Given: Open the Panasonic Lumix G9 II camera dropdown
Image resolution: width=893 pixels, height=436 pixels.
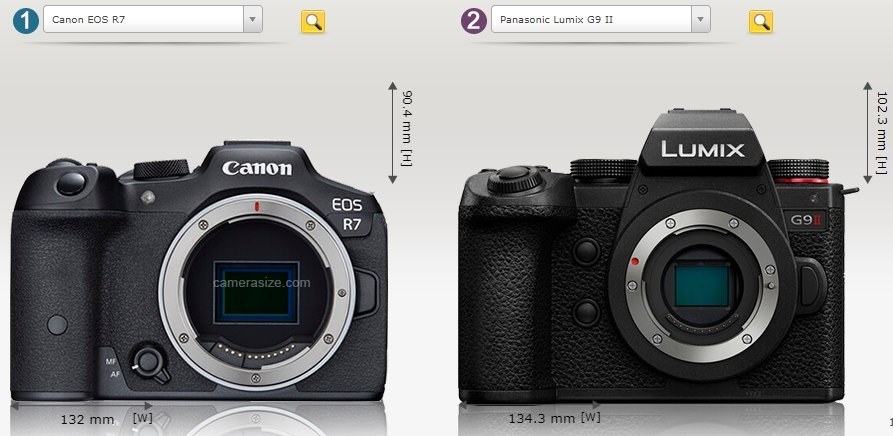Looking at the screenshot, I should click(x=600, y=19).
